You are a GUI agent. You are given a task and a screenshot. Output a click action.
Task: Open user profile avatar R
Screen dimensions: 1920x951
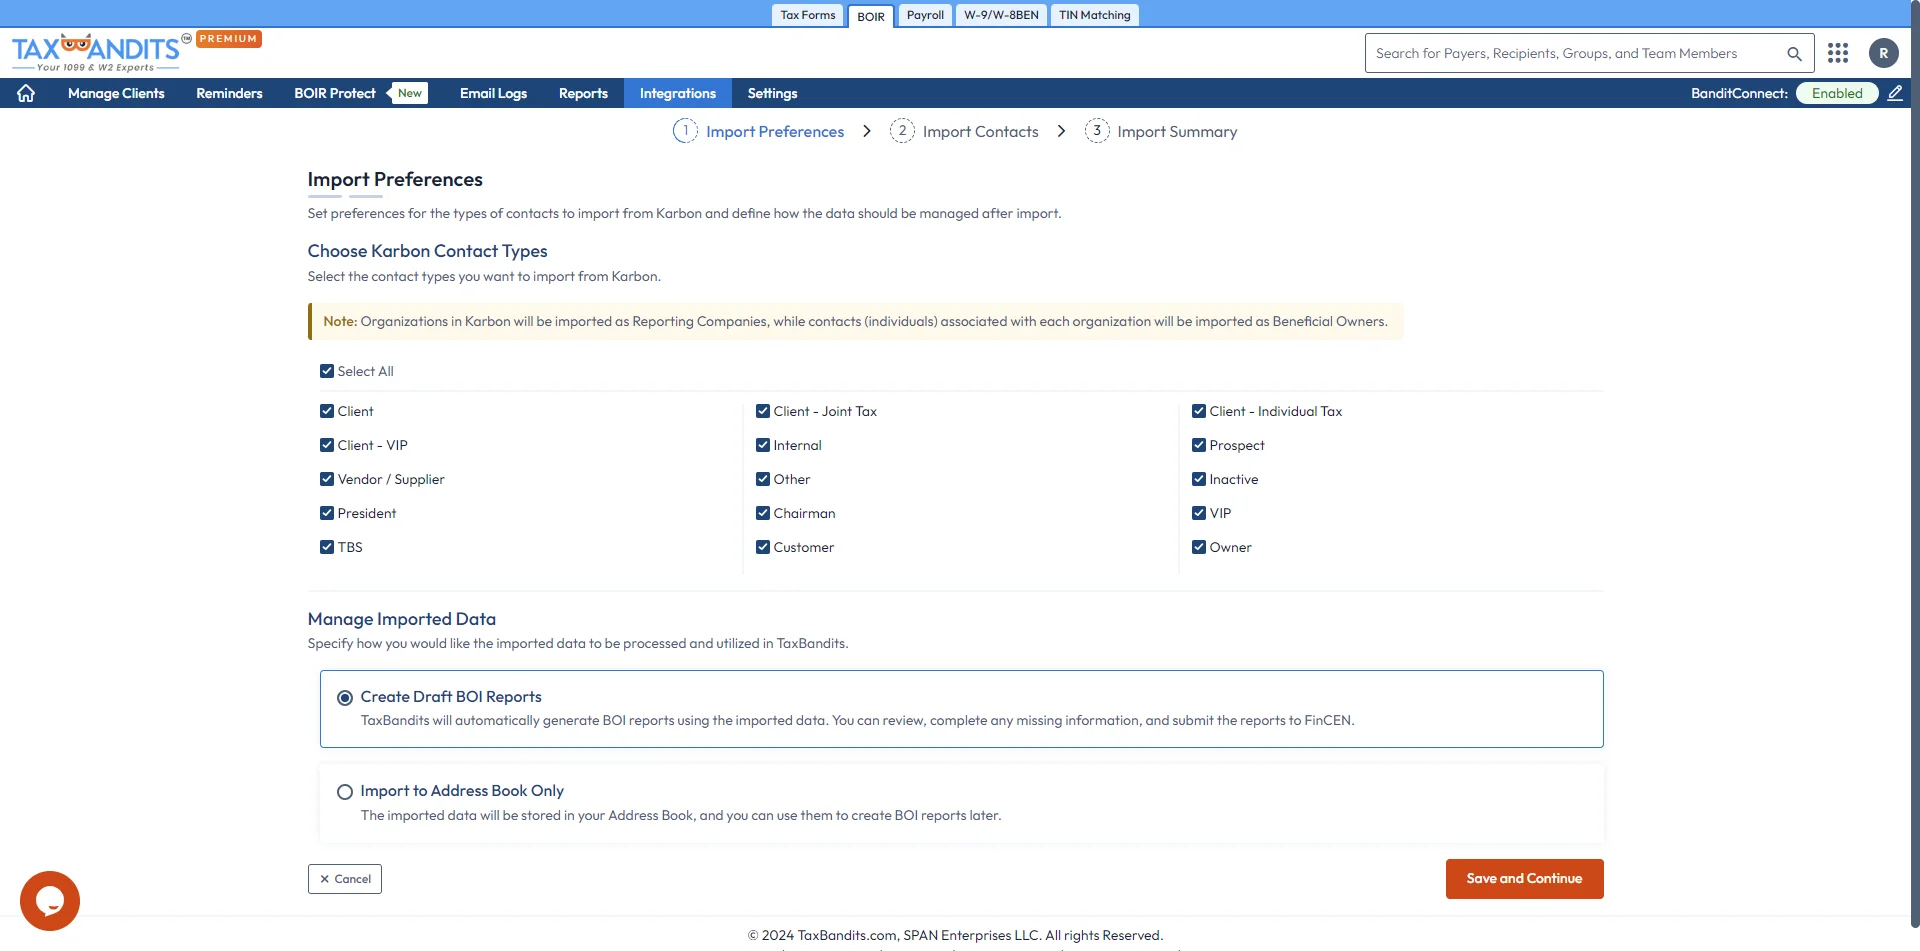click(x=1884, y=53)
